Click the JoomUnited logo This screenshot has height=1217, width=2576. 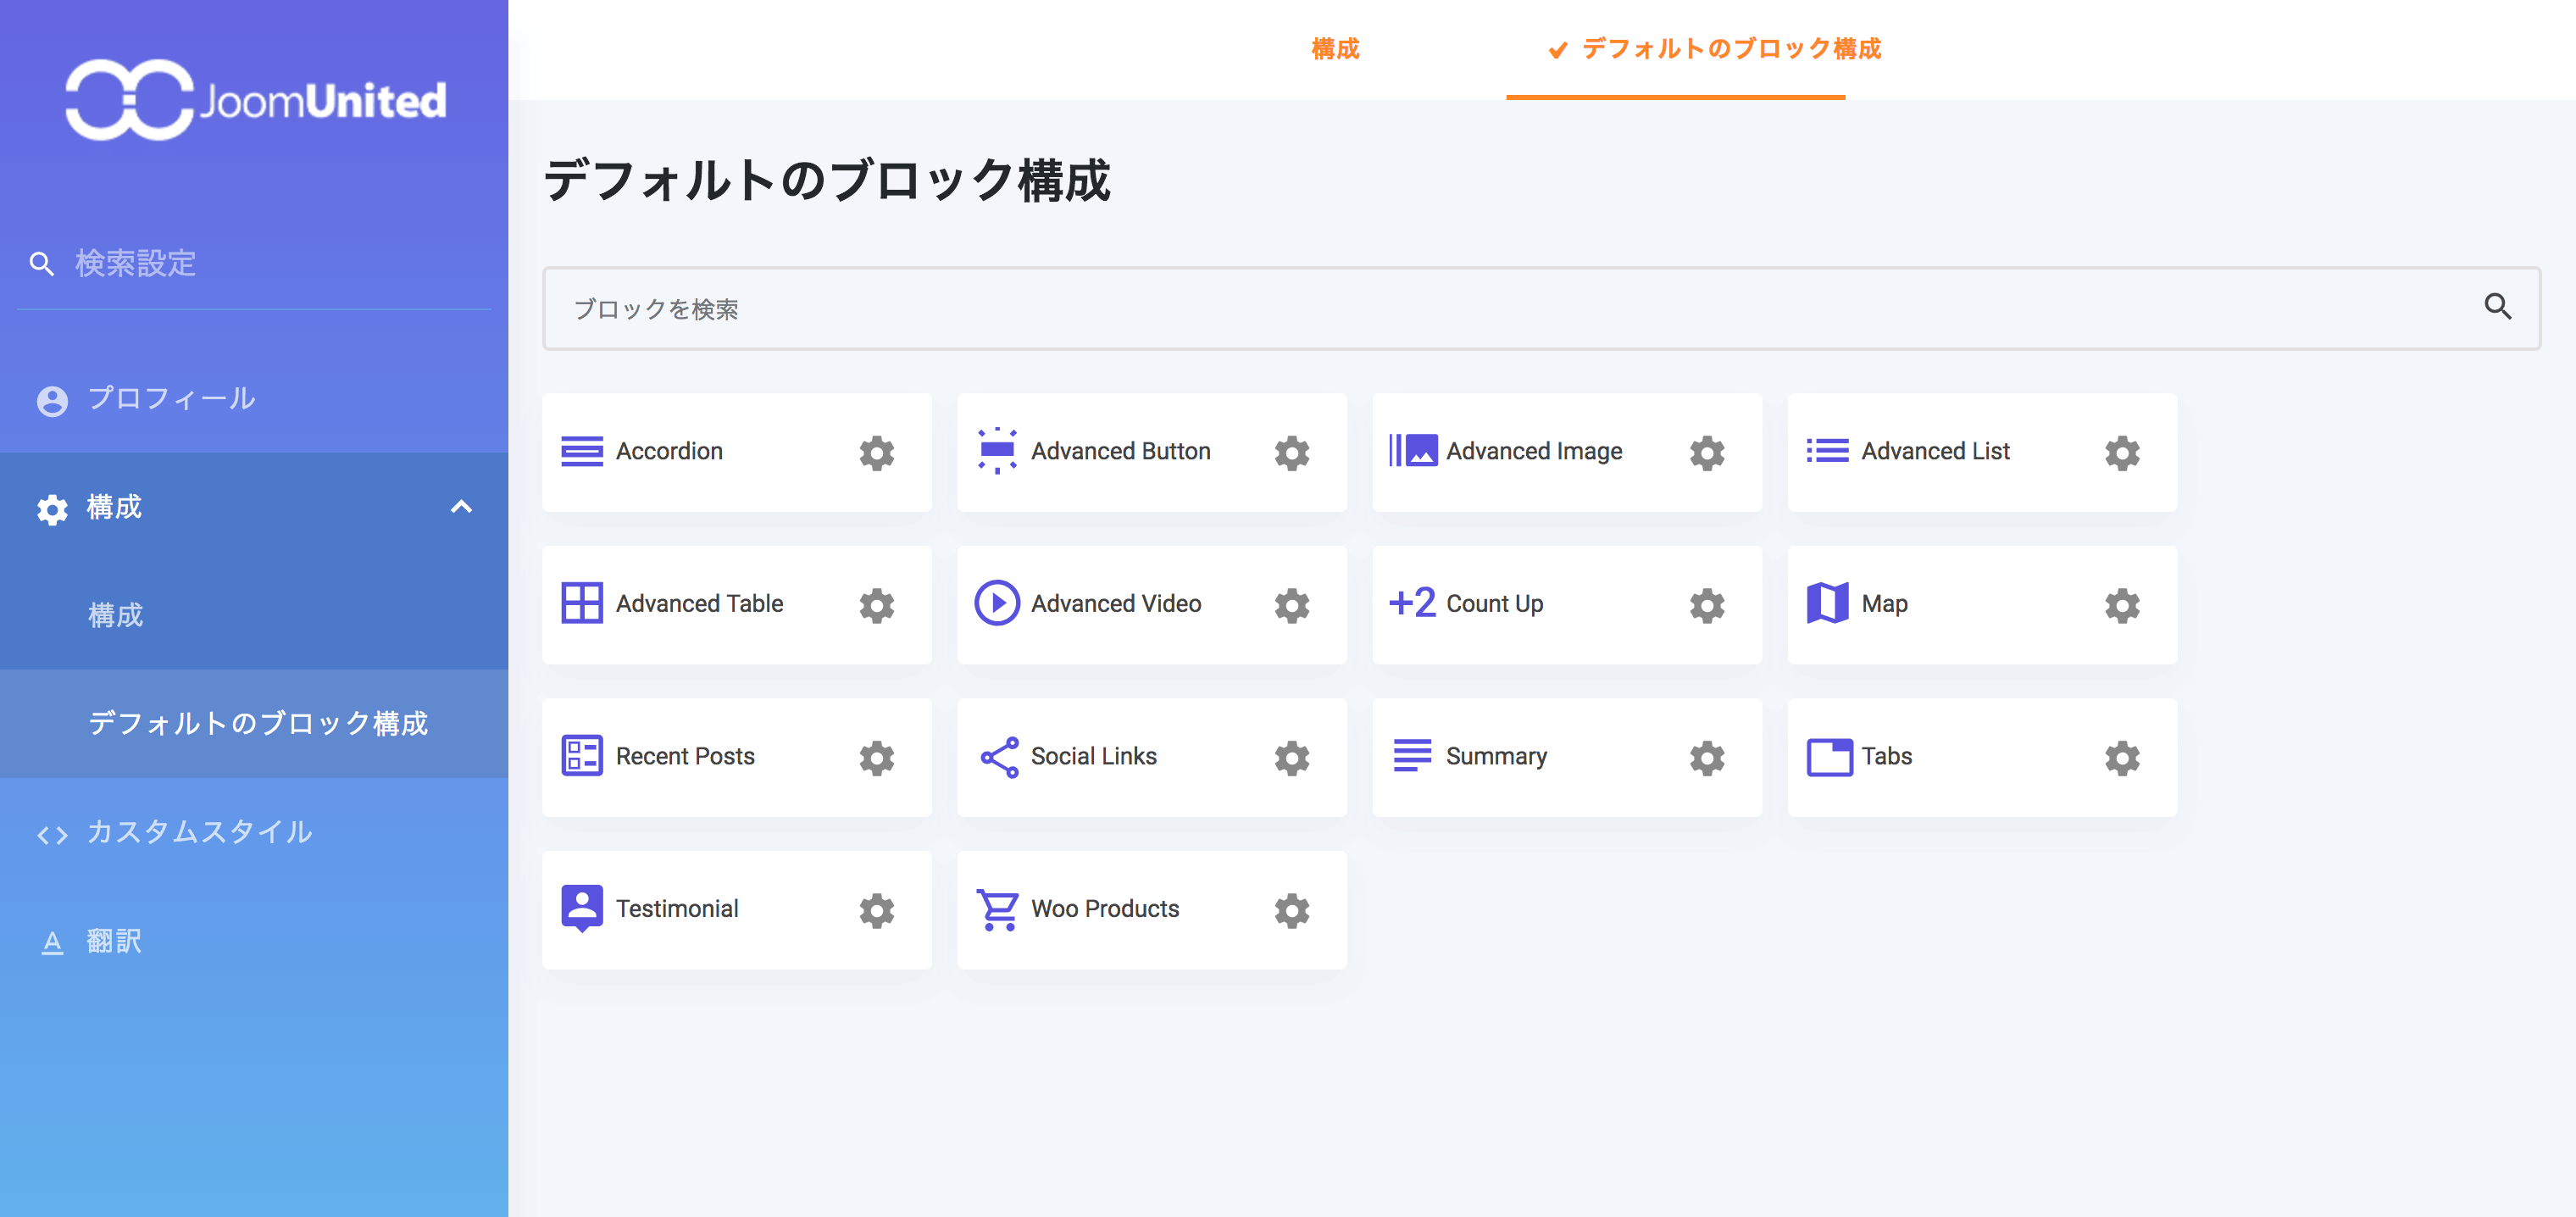pyautogui.click(x=256, y=100)
